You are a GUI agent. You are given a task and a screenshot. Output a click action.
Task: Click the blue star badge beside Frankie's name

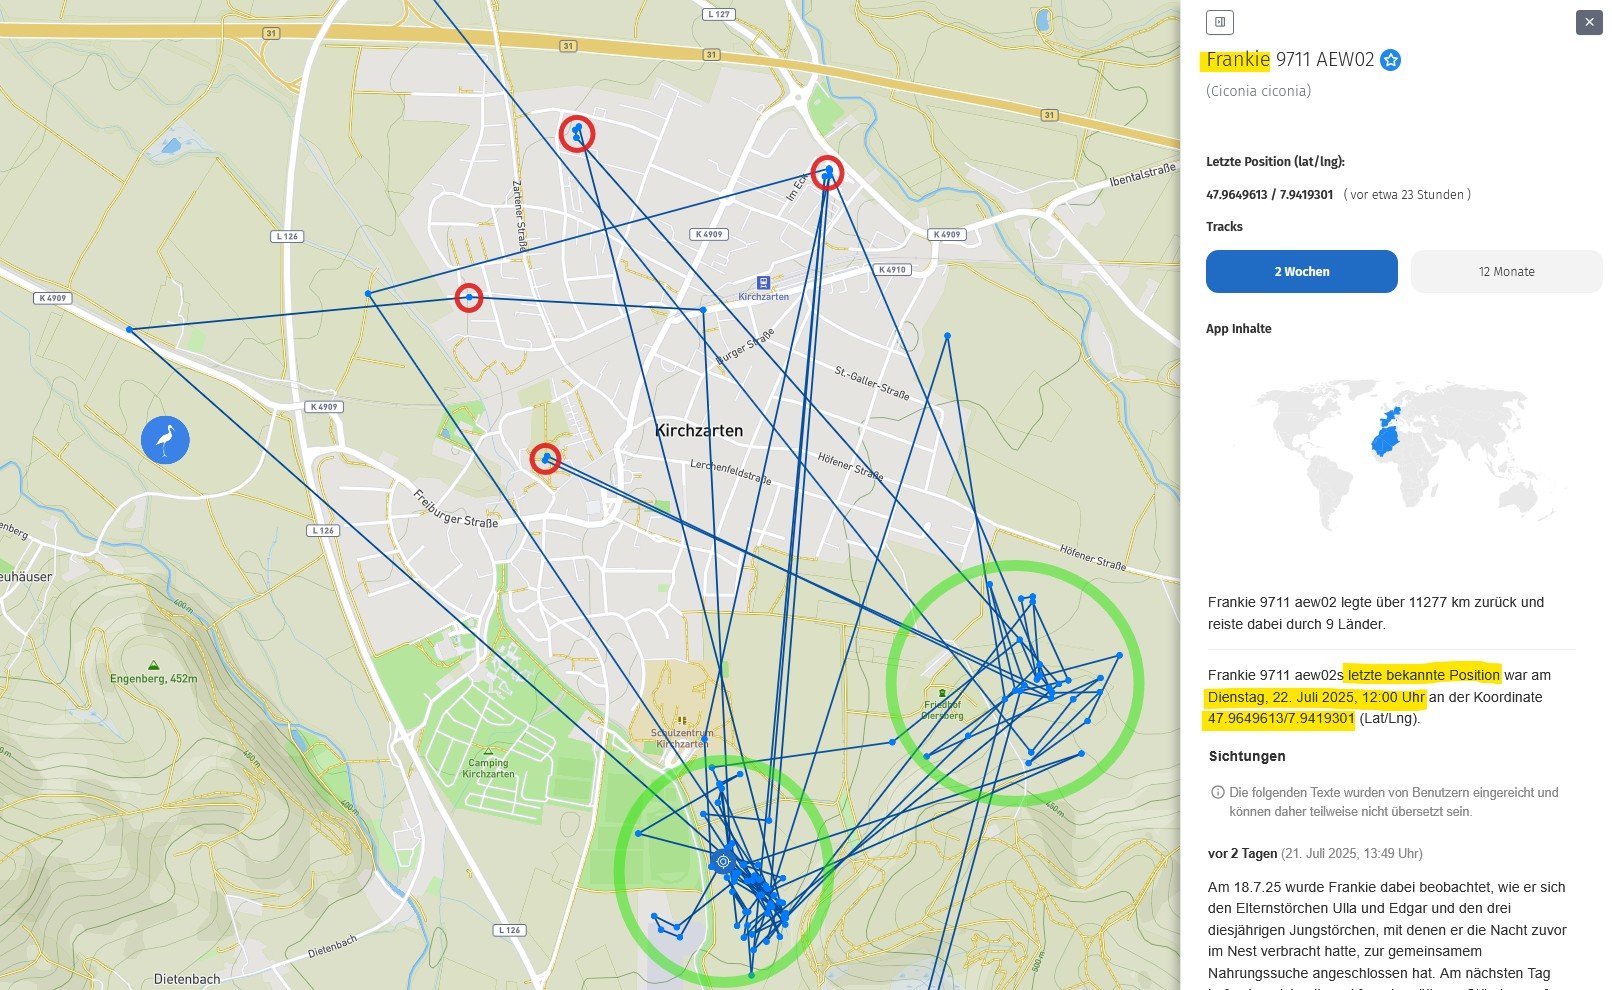click(x=1390, y=60)
